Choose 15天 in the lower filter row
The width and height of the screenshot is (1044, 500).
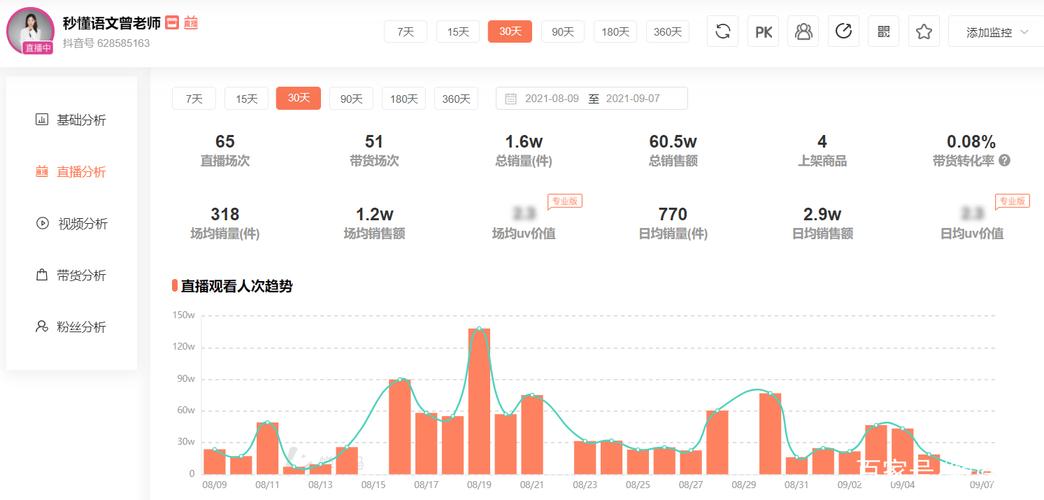pos(246,99)
